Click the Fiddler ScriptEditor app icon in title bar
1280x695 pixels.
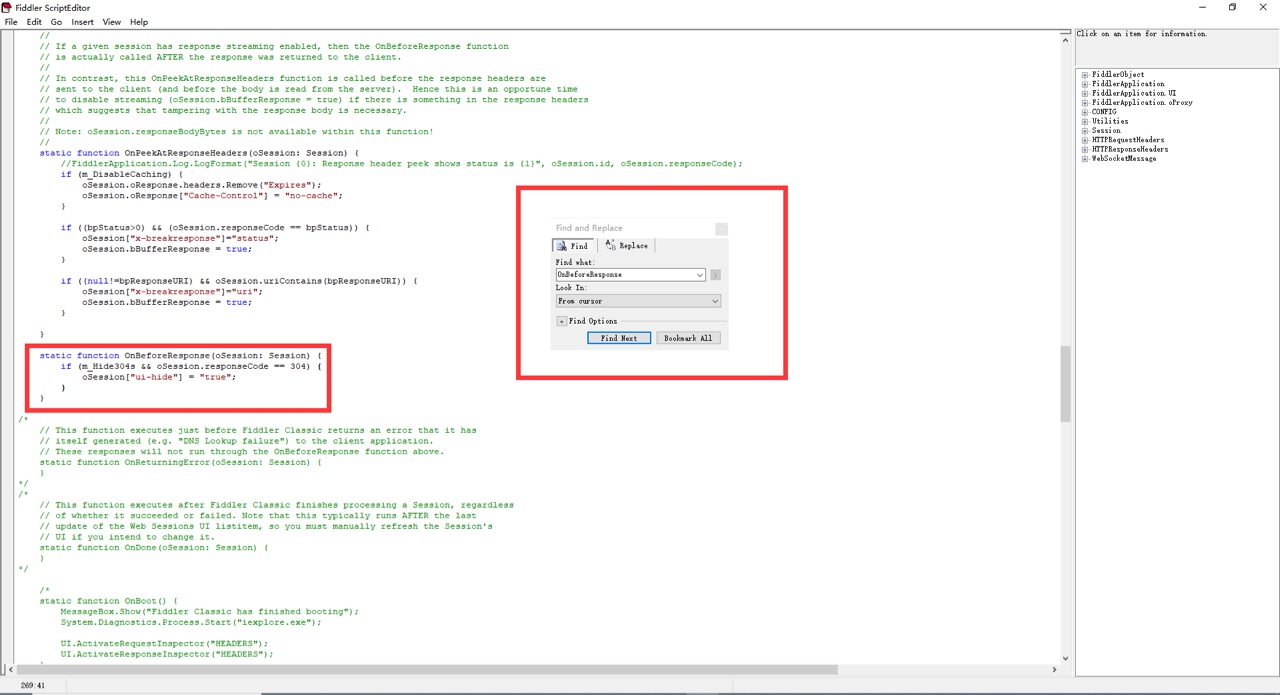[7, 7]
